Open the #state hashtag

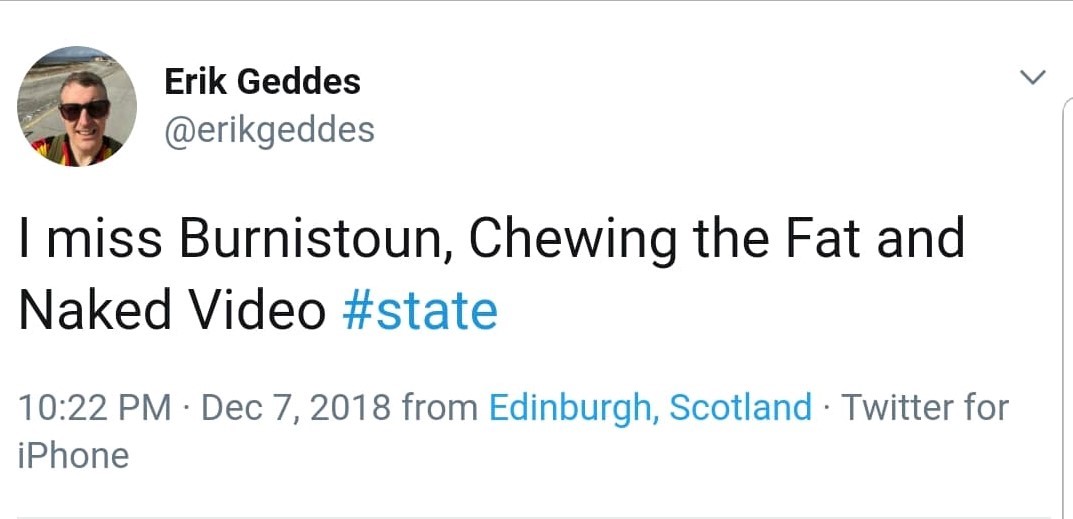click(x=419, y=311)
